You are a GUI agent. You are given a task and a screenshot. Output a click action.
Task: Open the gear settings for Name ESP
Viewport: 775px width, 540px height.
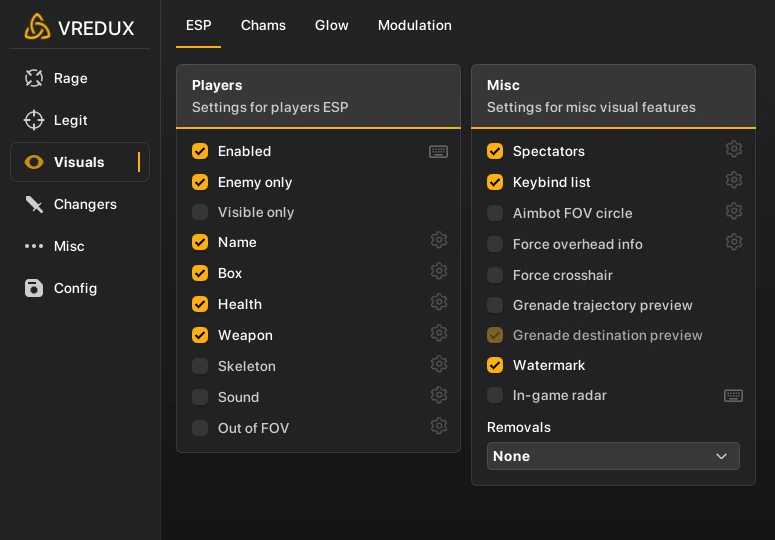438,241
